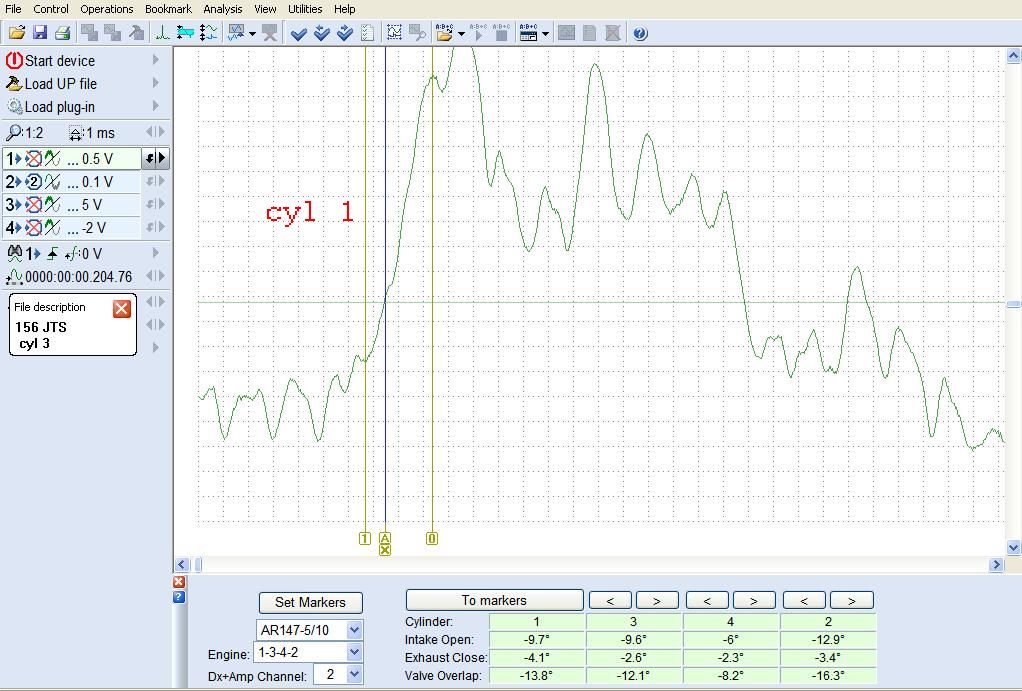
Task: Click the right arrow button above cylinder 2
Action: pos(851,600)
